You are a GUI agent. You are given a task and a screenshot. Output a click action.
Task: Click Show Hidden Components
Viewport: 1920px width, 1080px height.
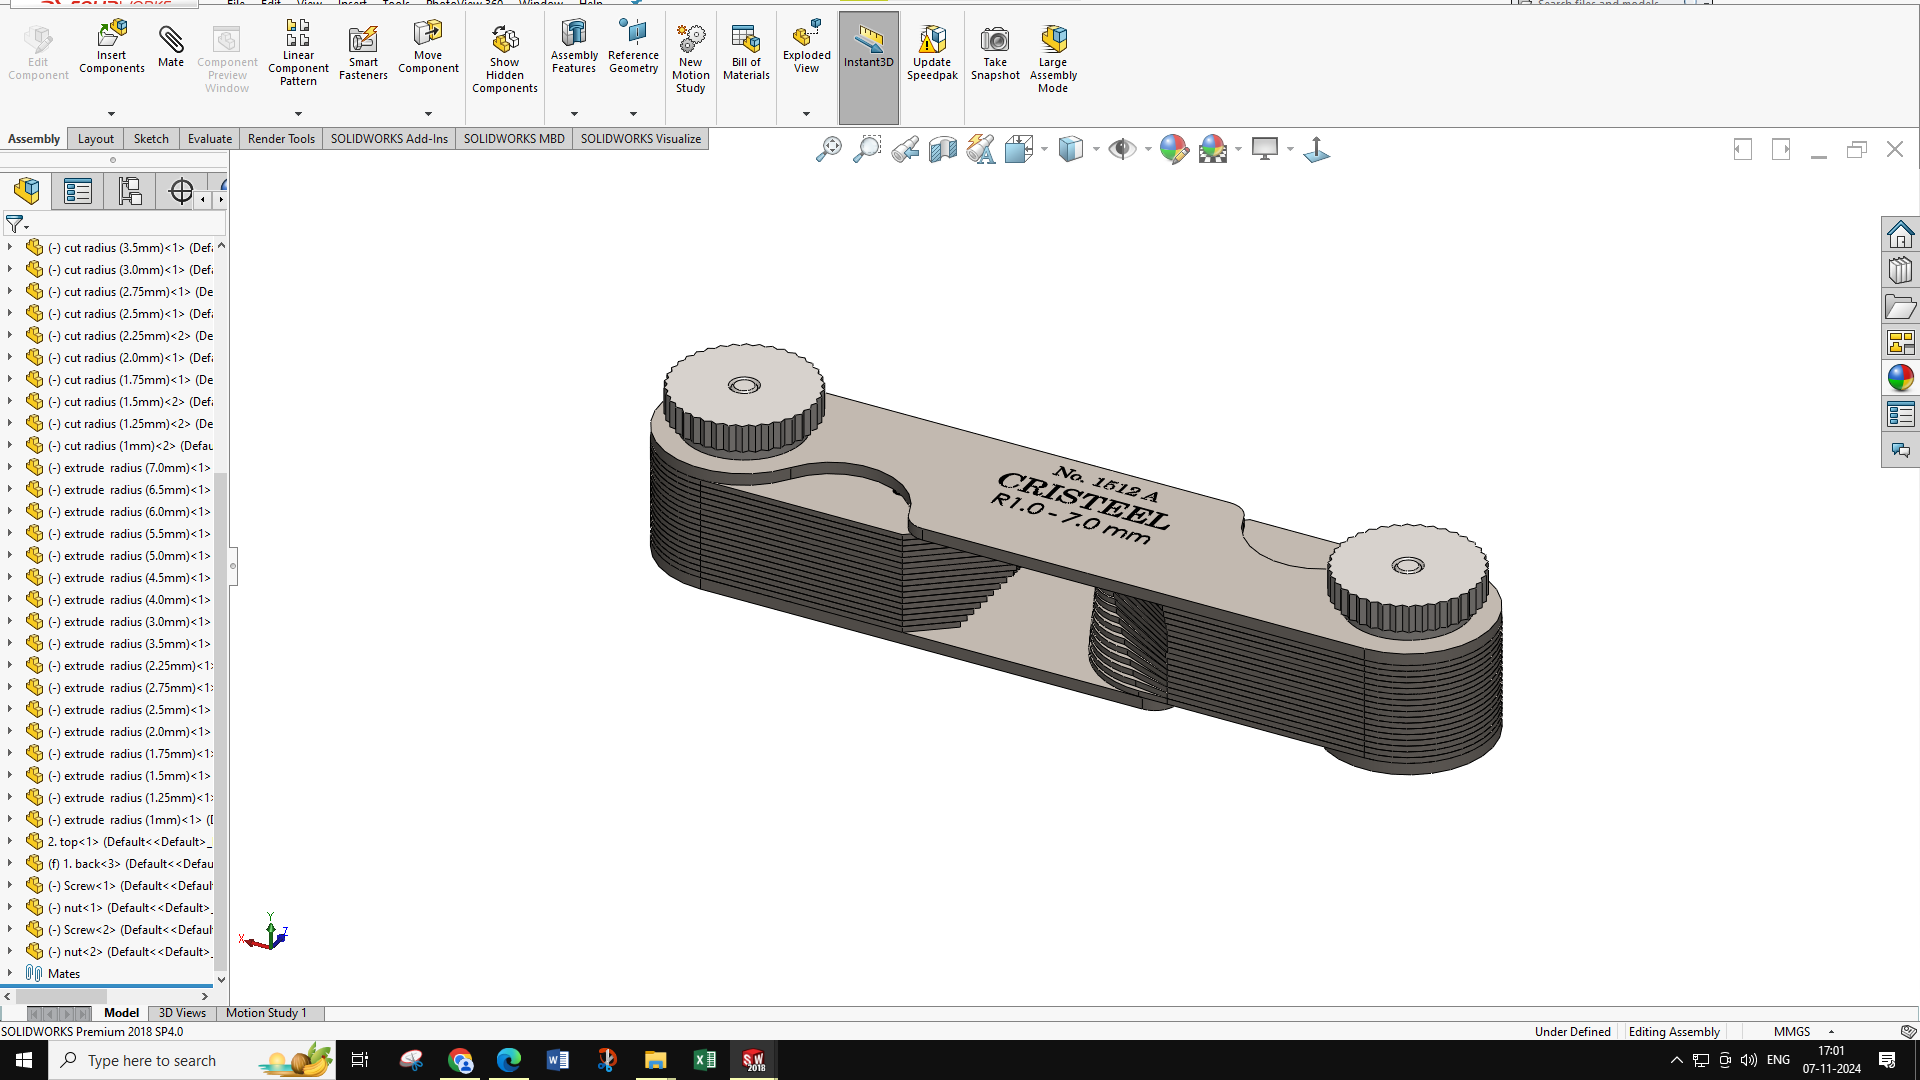pos(505,60)
